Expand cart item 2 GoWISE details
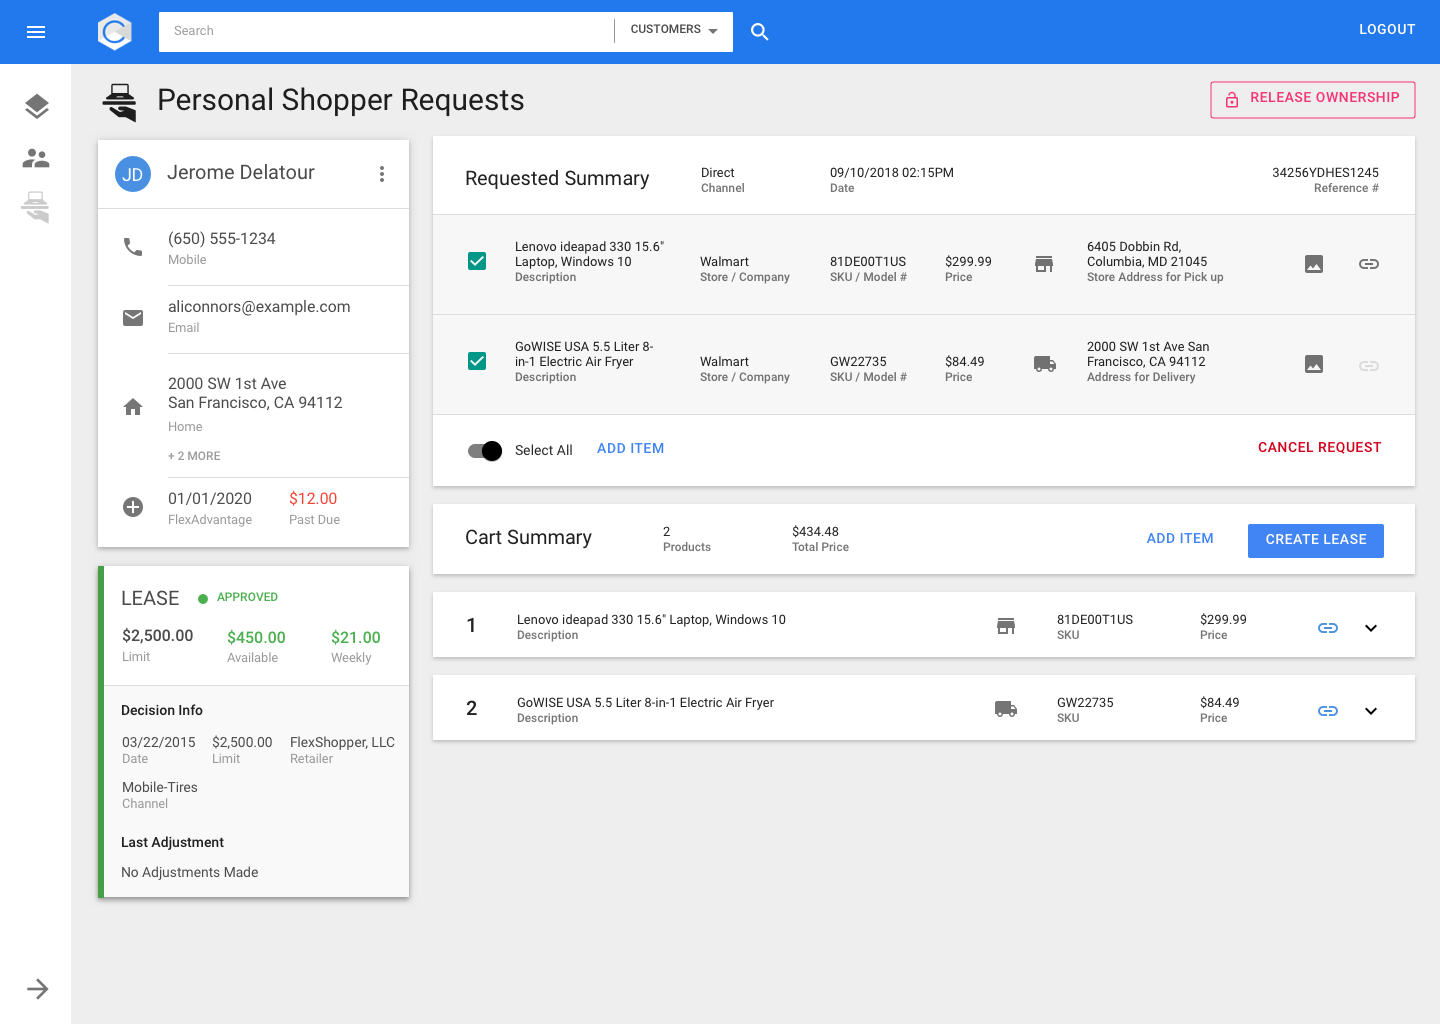This screenshot has width=1440, height=1024. point(1371,711)
